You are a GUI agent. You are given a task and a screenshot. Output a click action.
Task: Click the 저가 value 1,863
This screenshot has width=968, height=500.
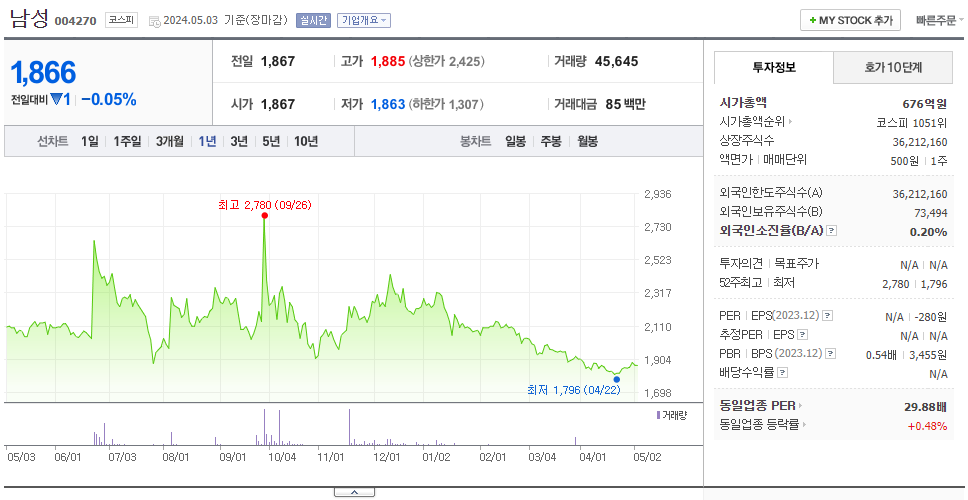point(388,104)
